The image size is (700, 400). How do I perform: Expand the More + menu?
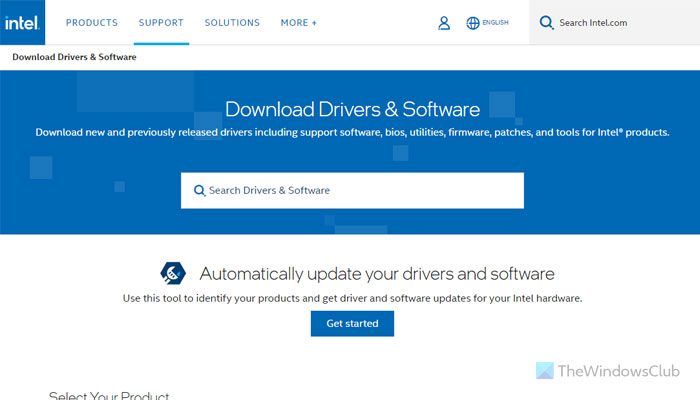pyautogui.click(x=299, y=23)
